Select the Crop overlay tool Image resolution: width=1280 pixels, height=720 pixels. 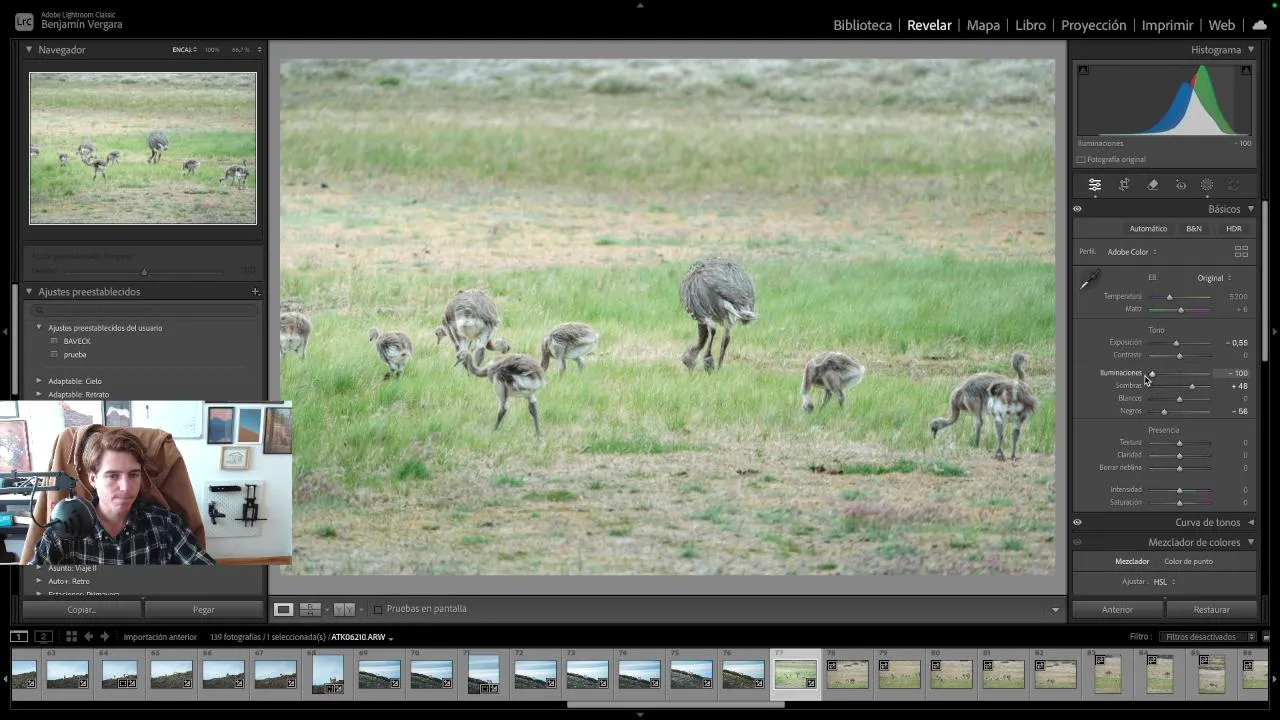pyautogui.click(x=1124, y=185)
